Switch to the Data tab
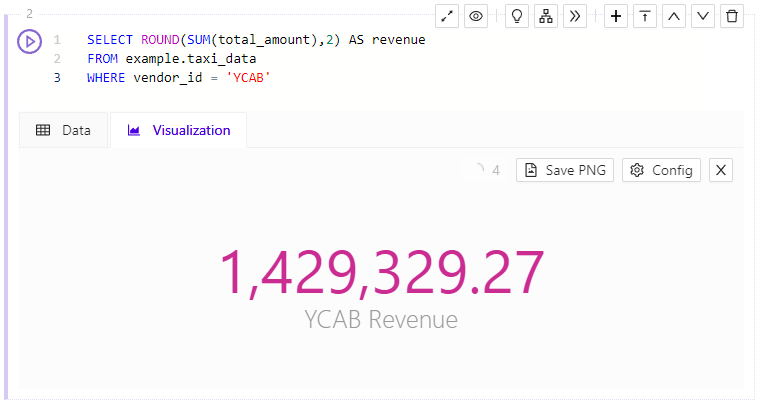 [63, 130]
